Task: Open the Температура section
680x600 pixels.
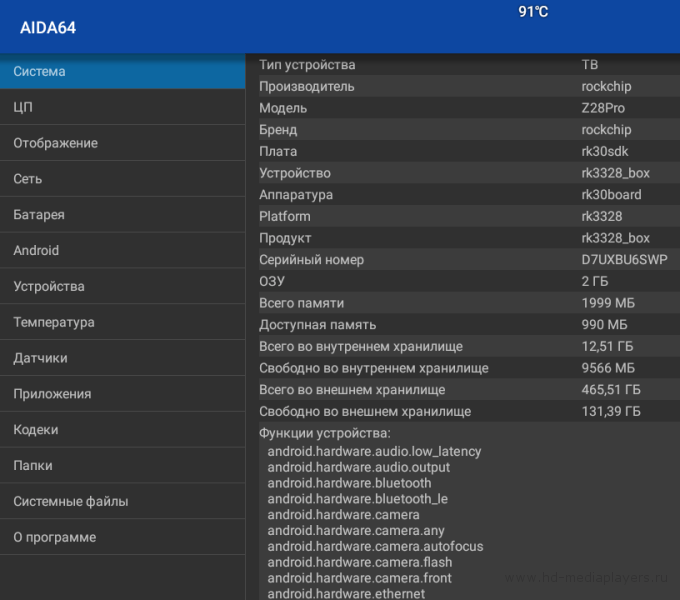Action: [122, 322]
